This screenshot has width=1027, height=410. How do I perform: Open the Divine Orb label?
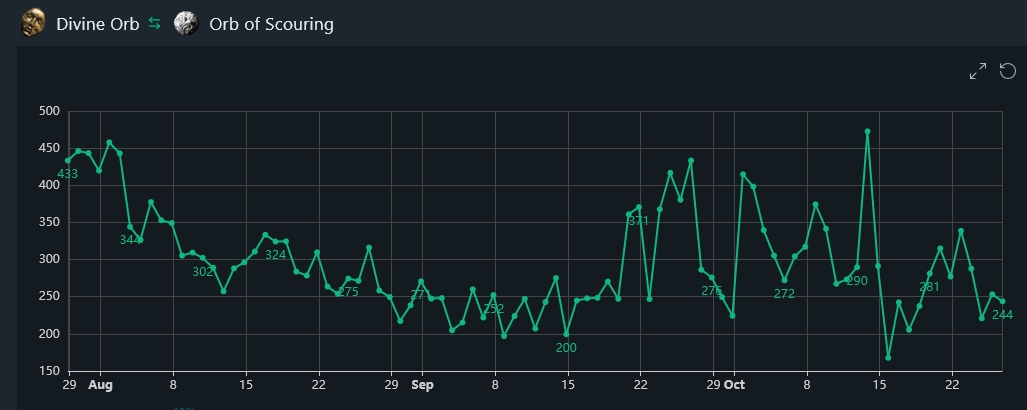click(x=98, y=25)
